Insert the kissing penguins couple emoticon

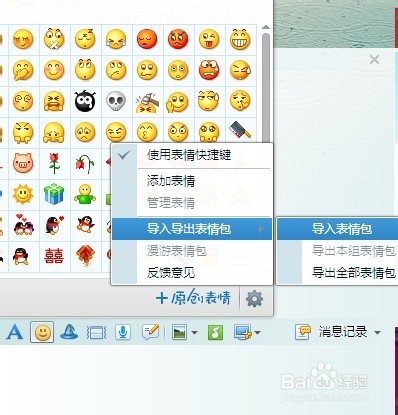tap(23, 225)
